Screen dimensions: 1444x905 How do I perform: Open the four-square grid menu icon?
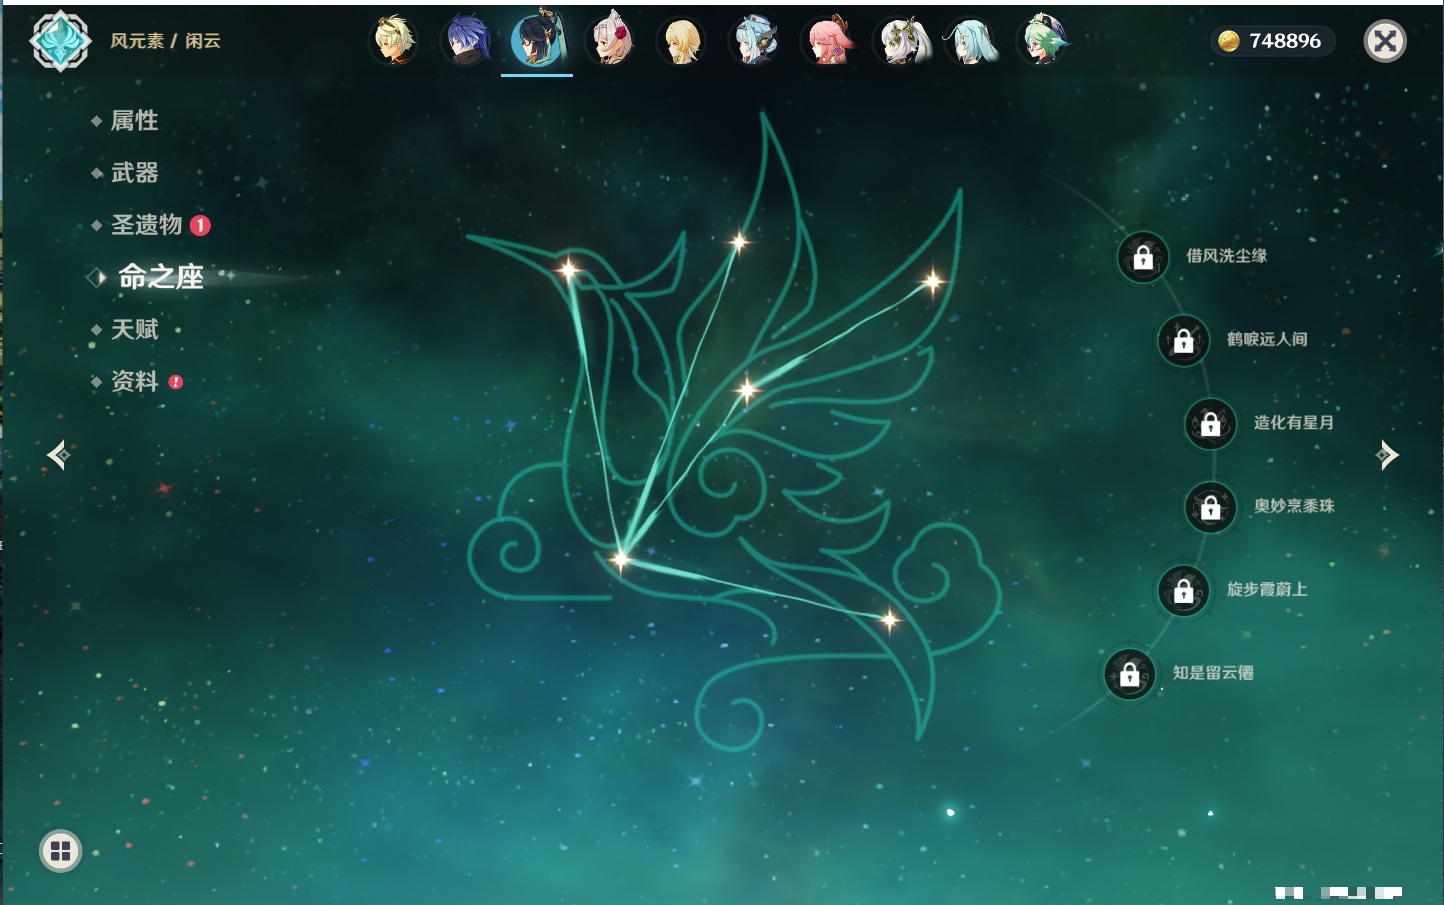60,851
